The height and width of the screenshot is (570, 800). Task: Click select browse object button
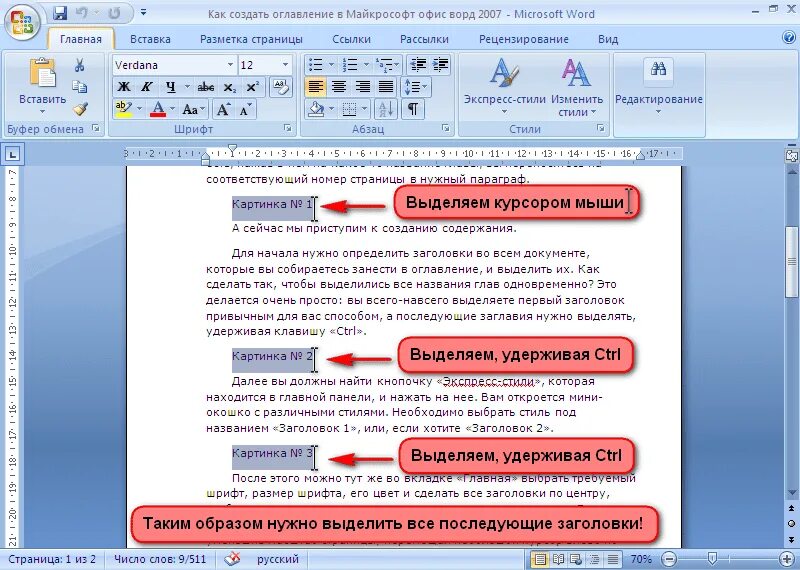coord(791,523)
